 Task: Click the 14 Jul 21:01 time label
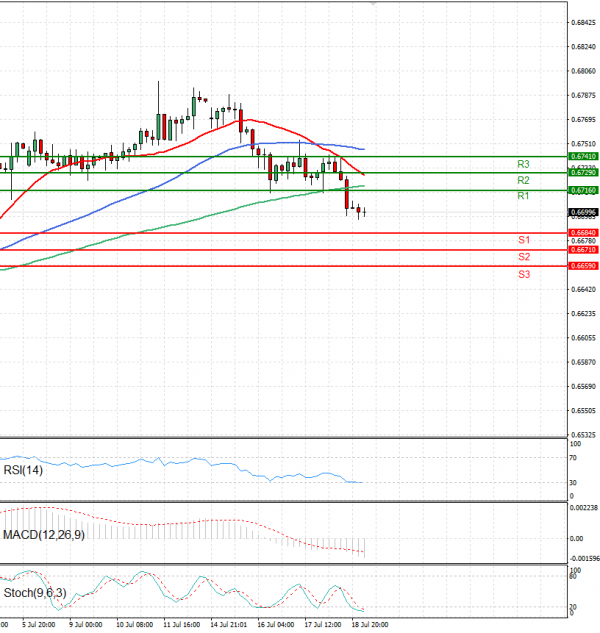(x=229, y=625)
